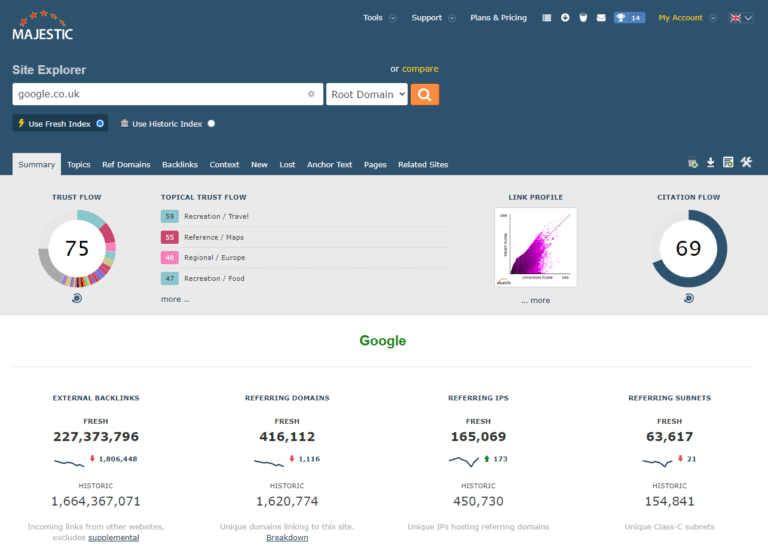Open the language flag selector
Image resolution: width=768 pixels, height=548 pixels.
coord(741,18)
